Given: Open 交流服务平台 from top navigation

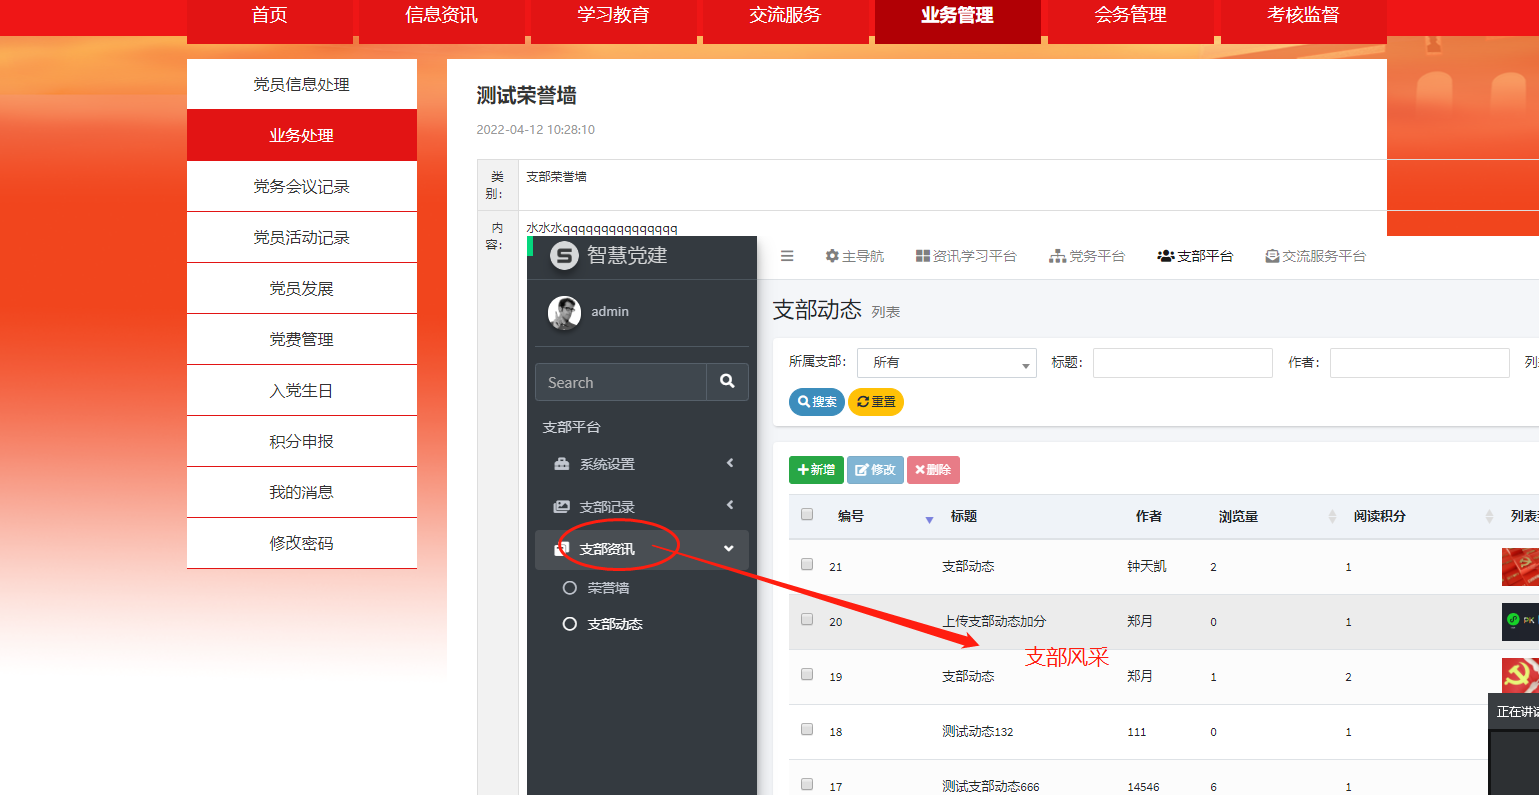Looking at the screenshot, I should point(1315,256).
